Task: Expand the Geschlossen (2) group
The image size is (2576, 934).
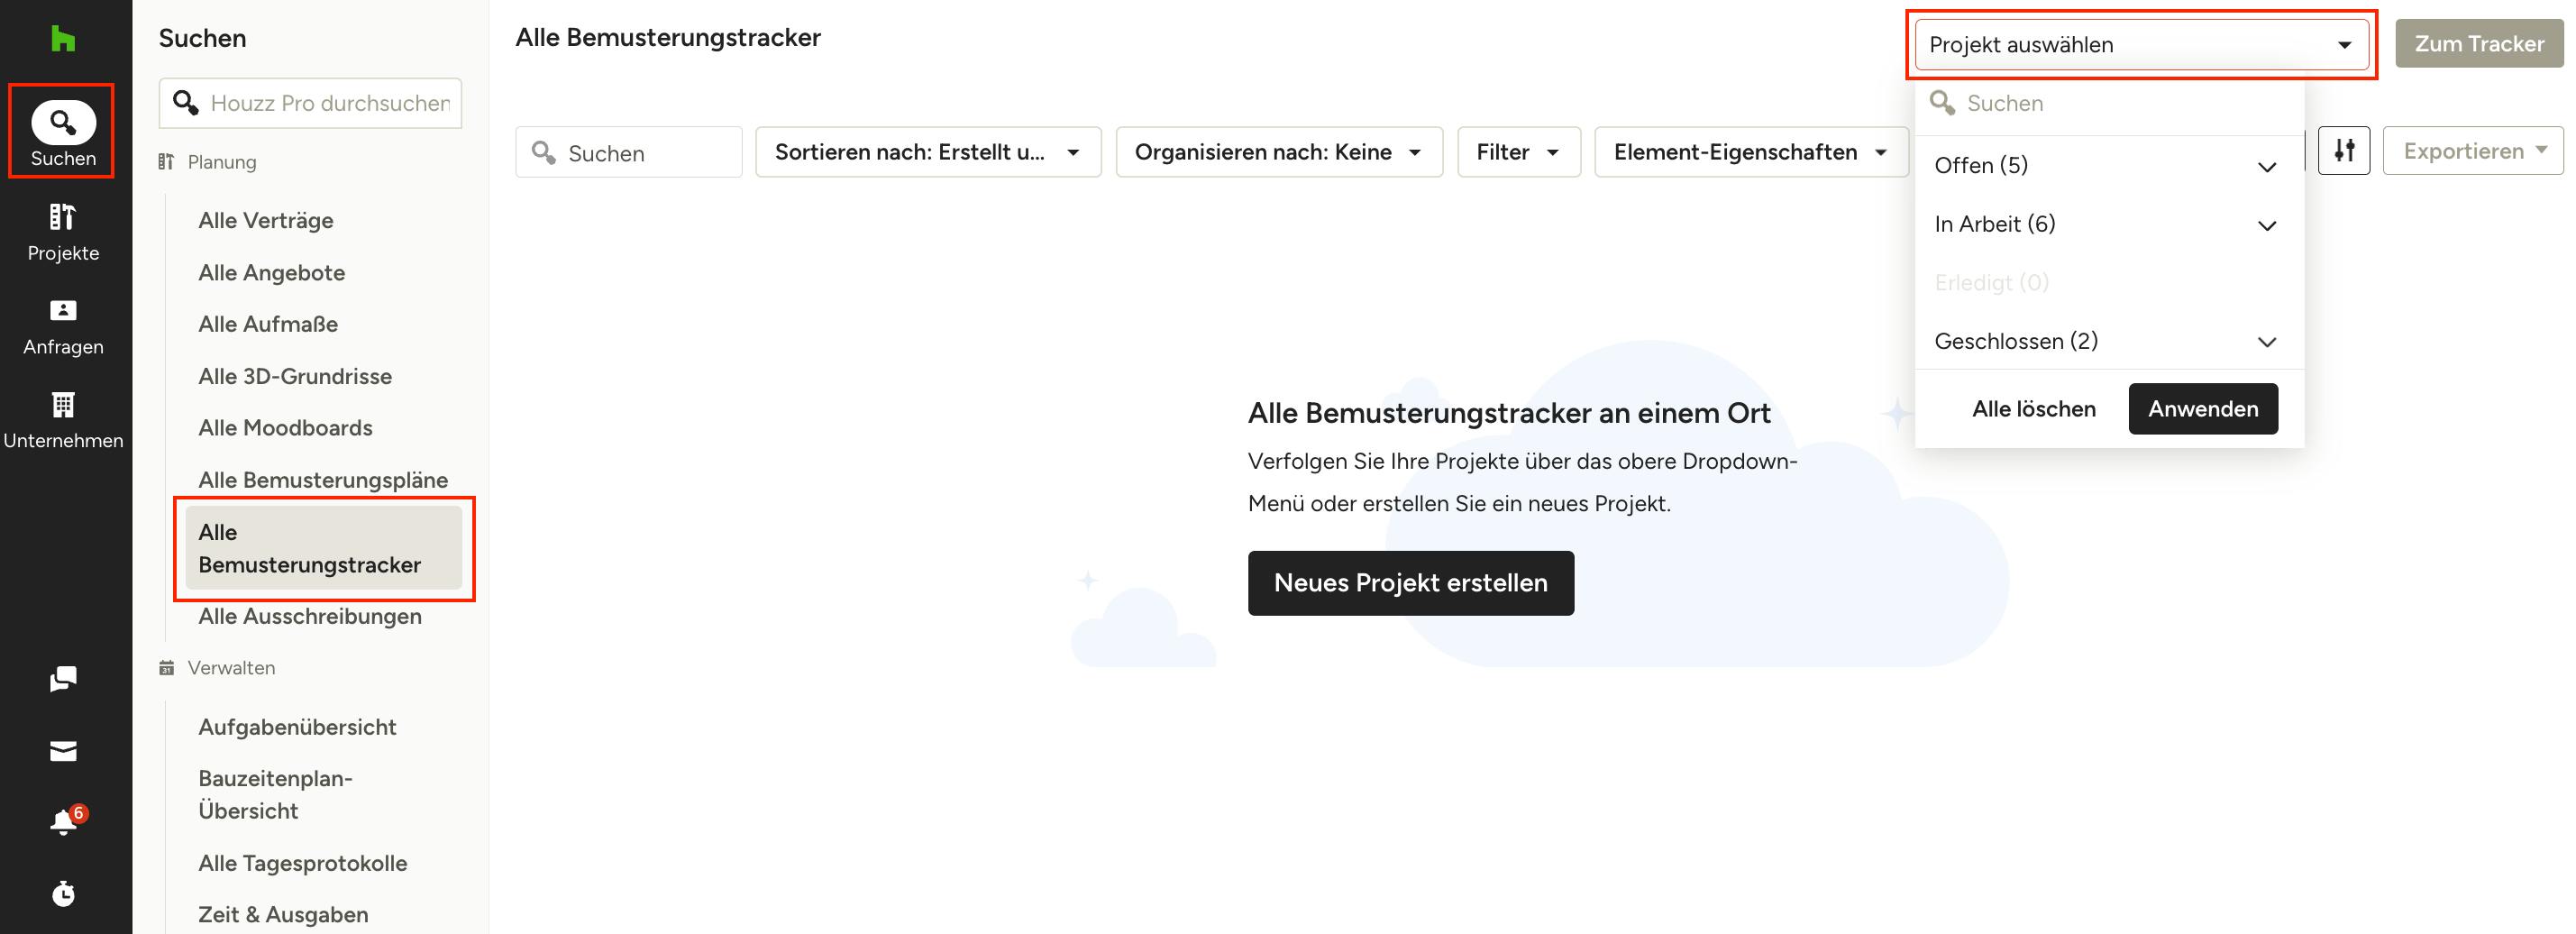Action: [x=2108, y=341]
